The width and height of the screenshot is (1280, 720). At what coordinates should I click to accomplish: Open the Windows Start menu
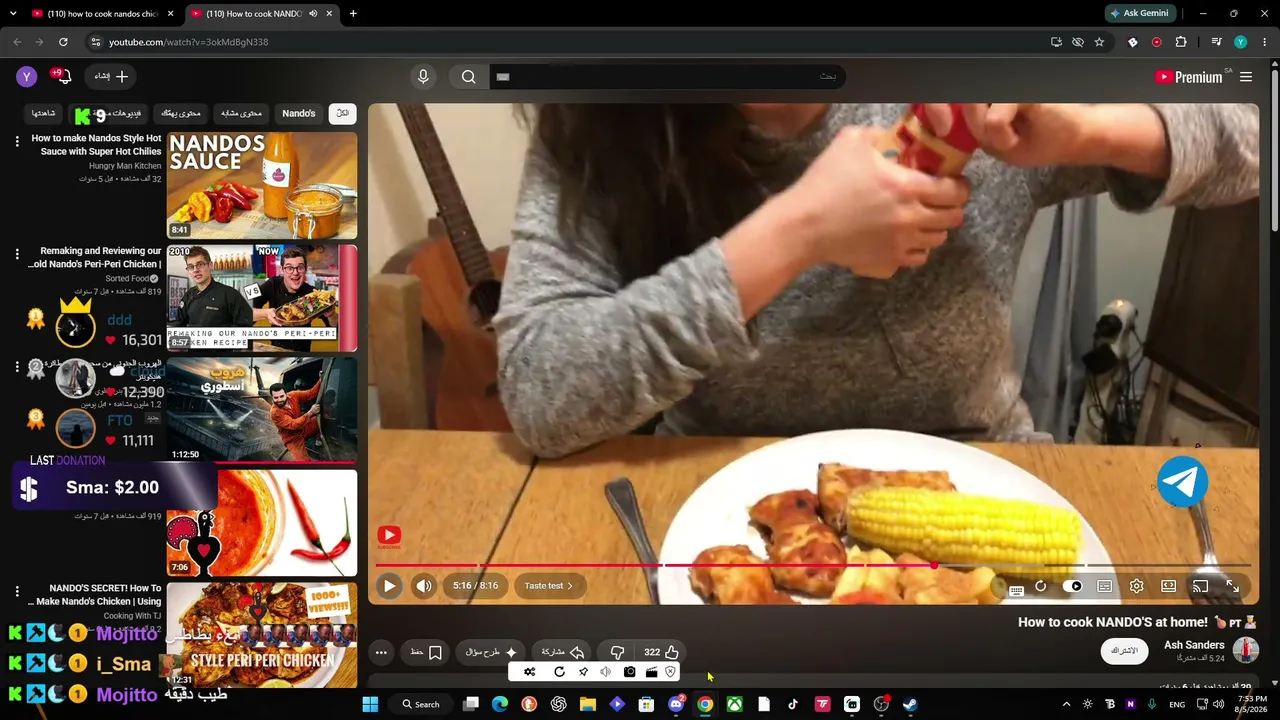coord(370,704)
